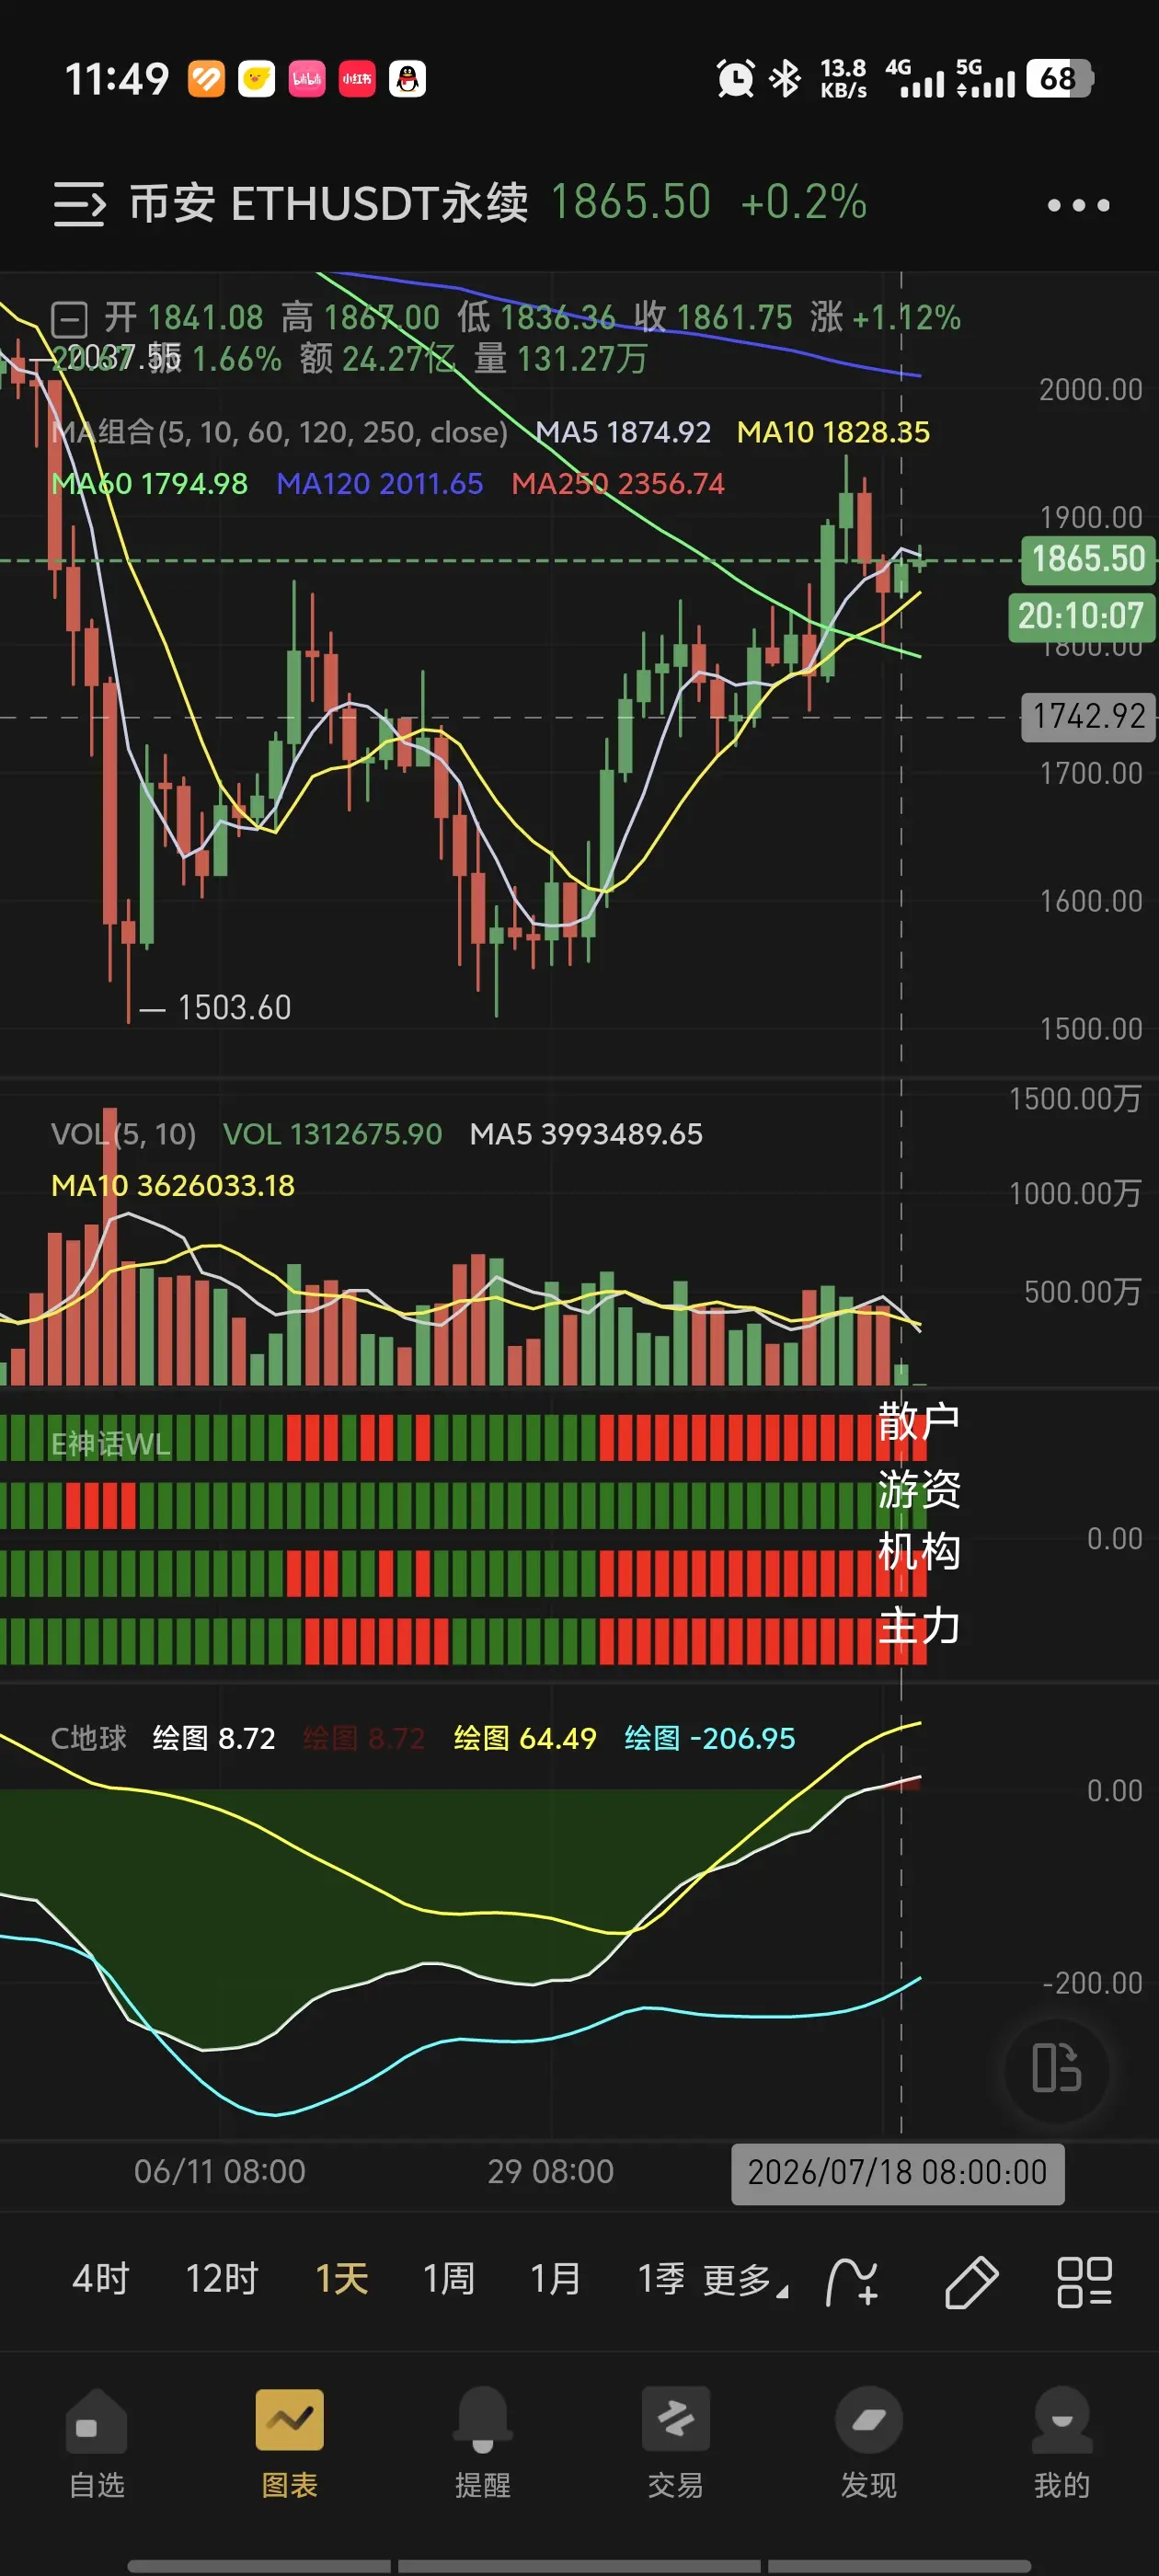Viewport: 1159px width, 2576px height.
Task: Tap the floating screen-rotate chart button
Action: 1057,2068
